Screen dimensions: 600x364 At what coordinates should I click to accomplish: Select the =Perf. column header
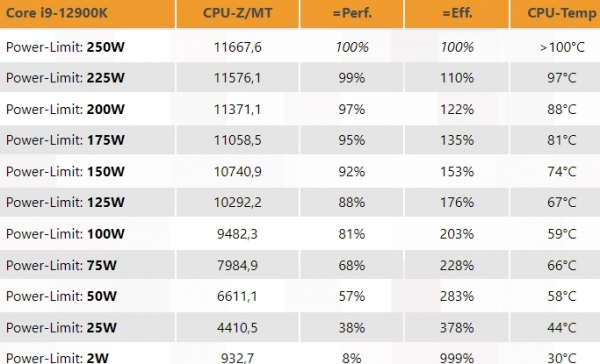[x=352, y=14]
